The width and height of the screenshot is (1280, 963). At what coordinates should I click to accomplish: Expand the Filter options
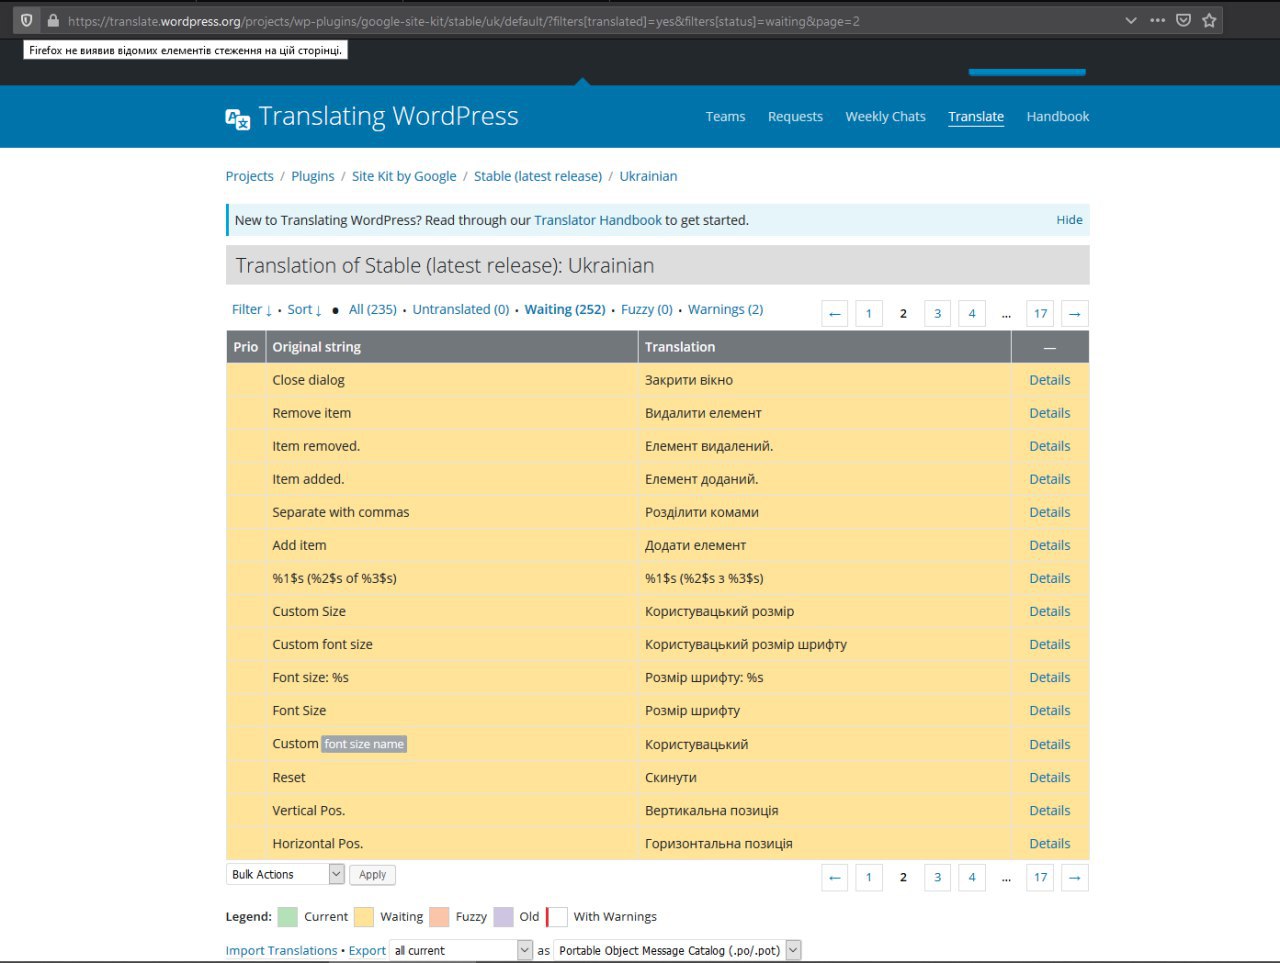point(252,310)
